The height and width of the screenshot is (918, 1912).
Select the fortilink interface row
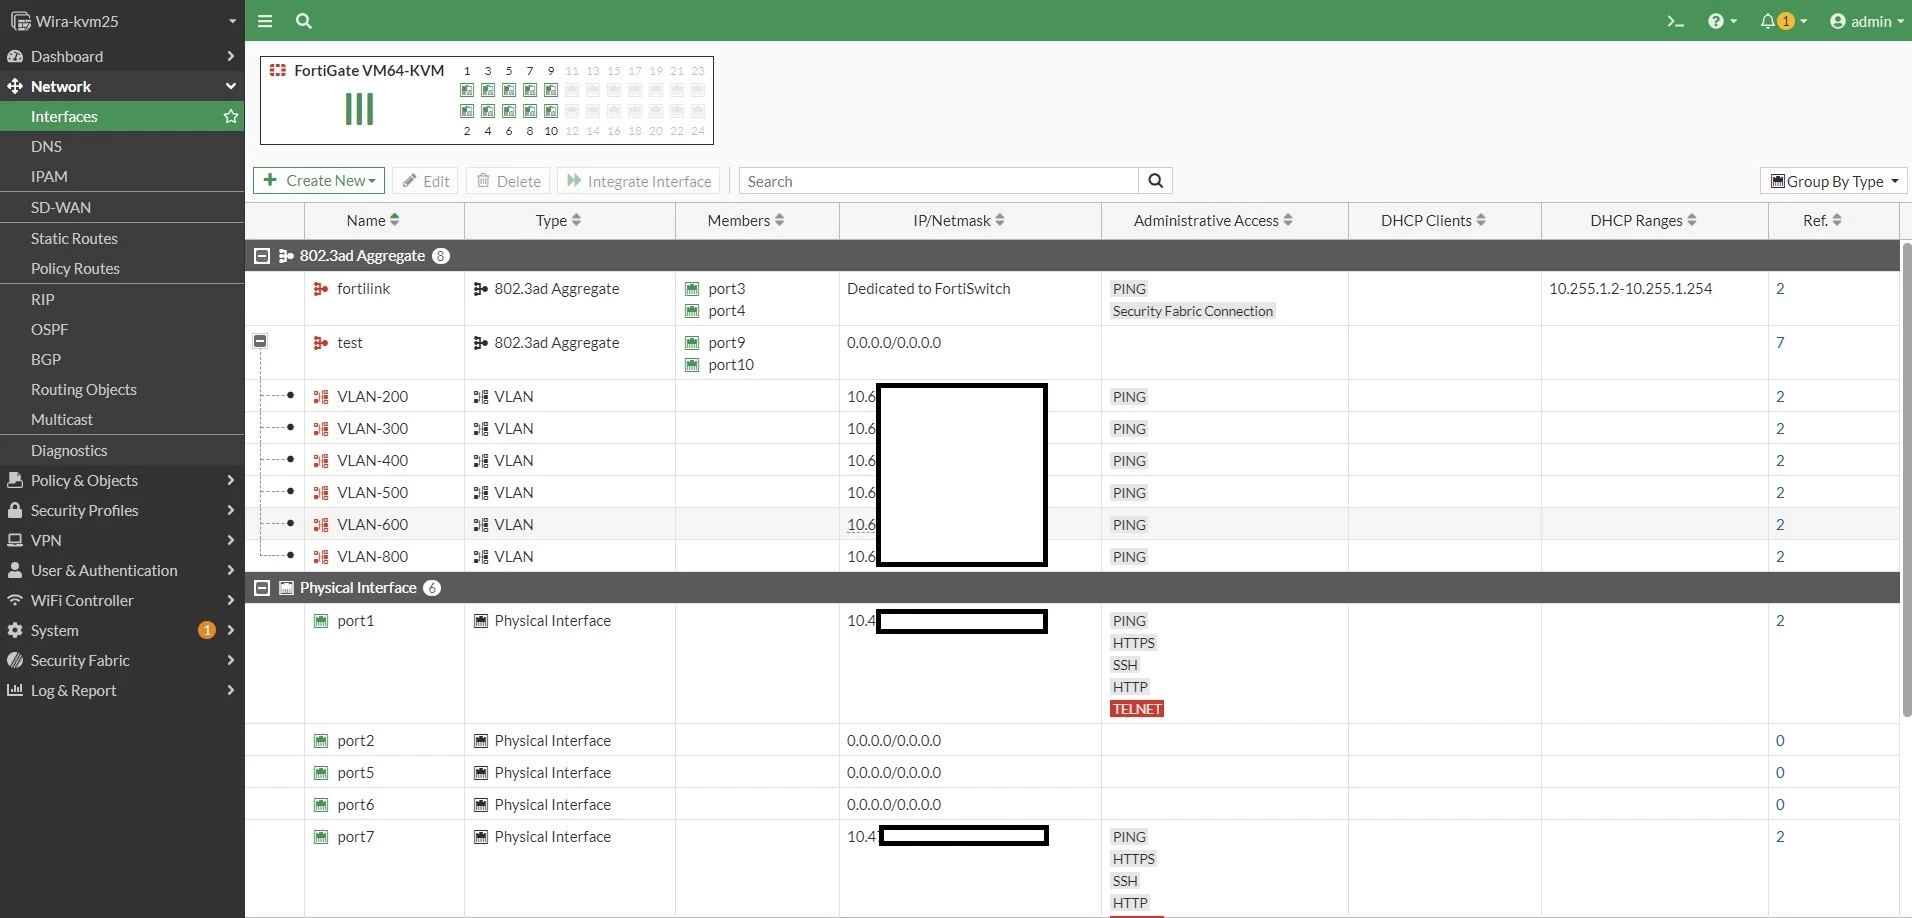(1072, 299)
